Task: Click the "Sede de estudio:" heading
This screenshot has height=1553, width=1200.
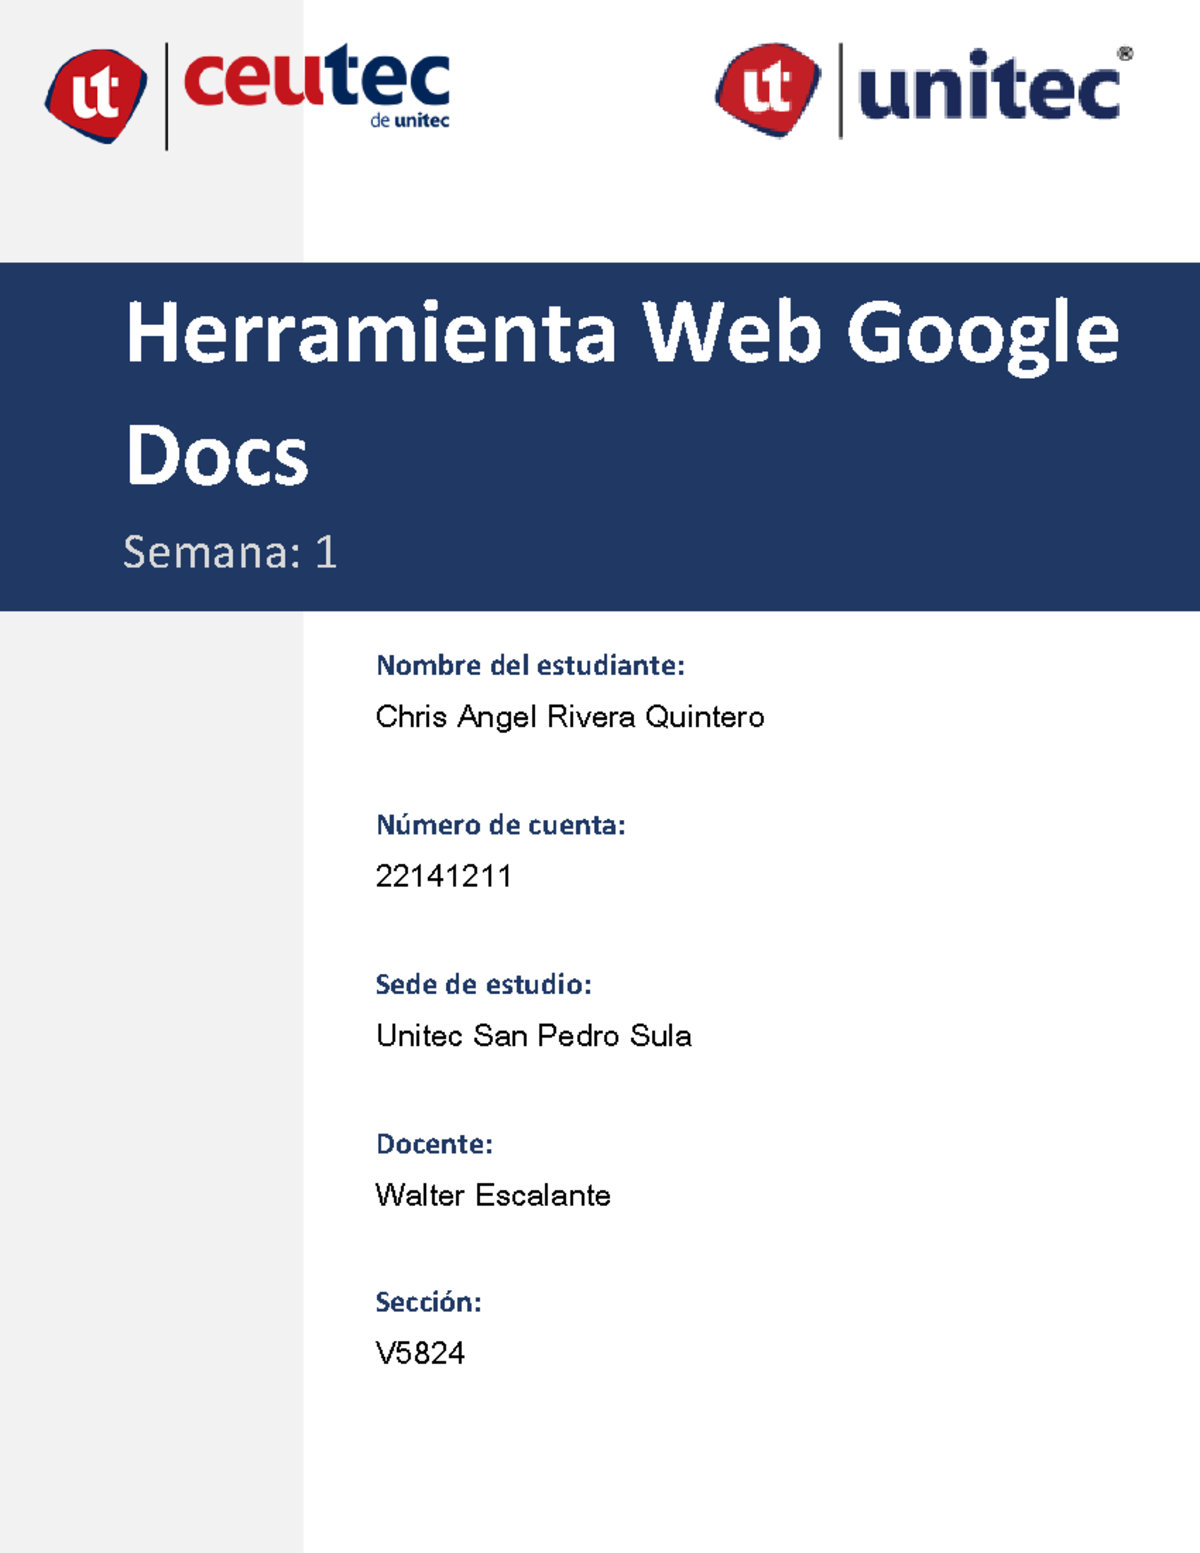Action: pos(485,985)
